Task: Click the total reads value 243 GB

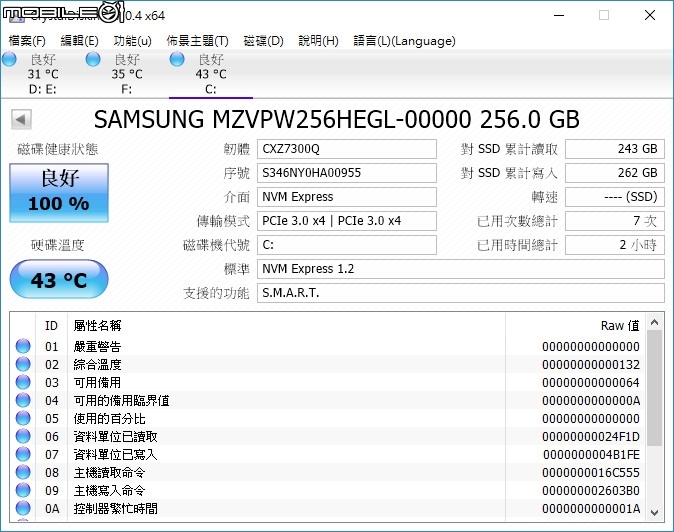Action: pyautogui.click(x=615, y=149)
